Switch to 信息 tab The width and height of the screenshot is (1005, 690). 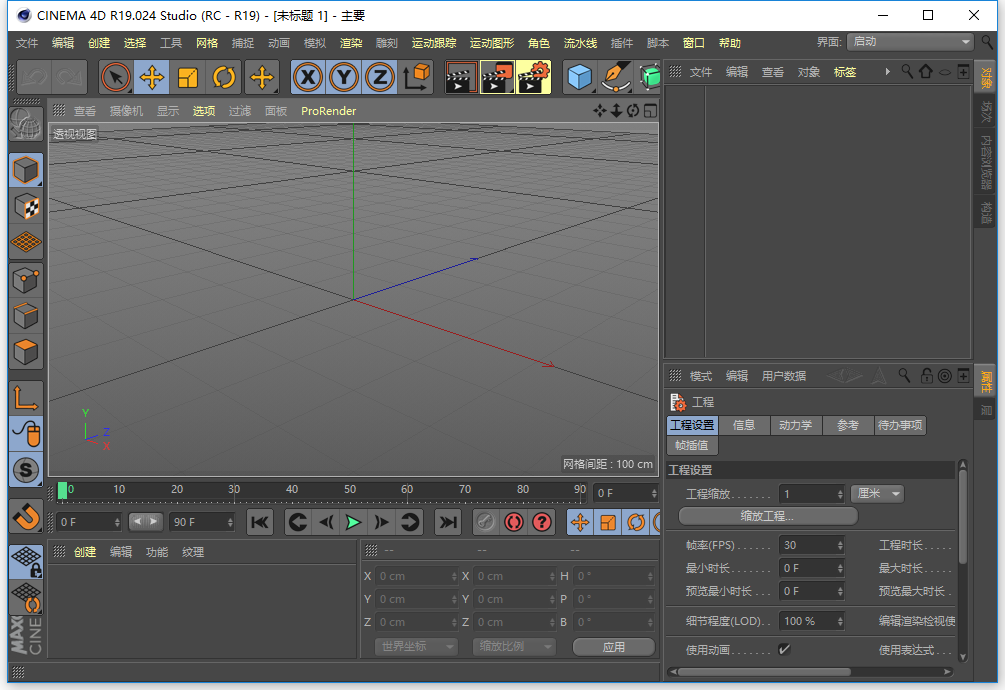[743, 425]
